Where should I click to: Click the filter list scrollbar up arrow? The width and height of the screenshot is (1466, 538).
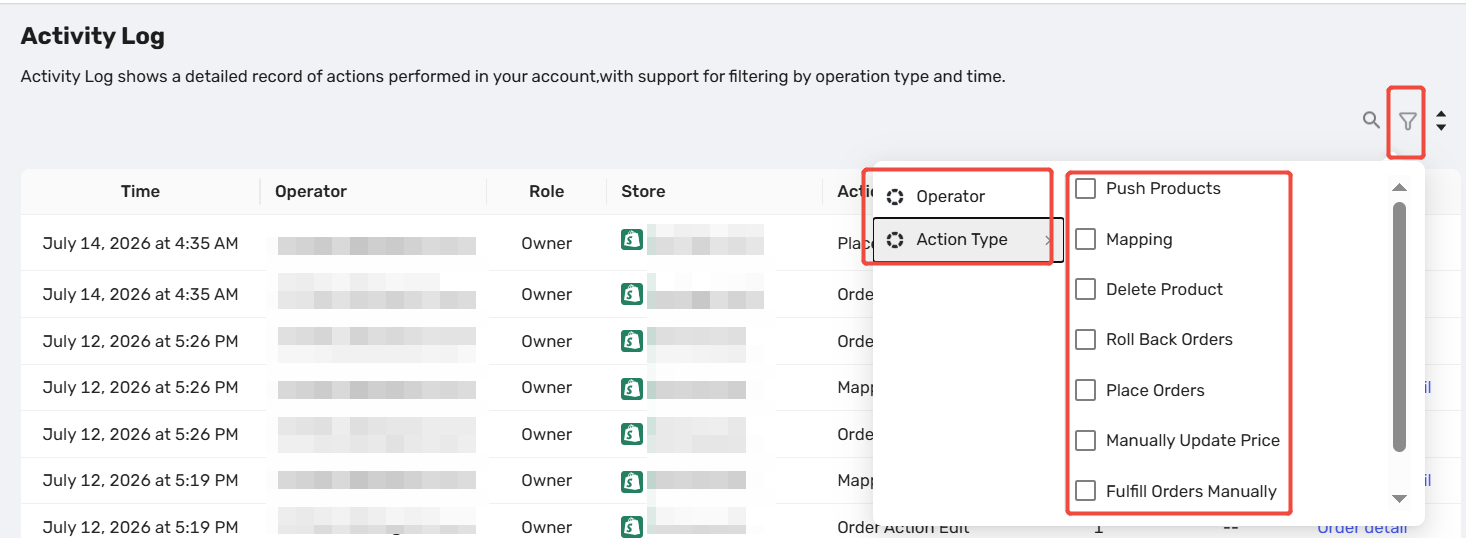1399,188
